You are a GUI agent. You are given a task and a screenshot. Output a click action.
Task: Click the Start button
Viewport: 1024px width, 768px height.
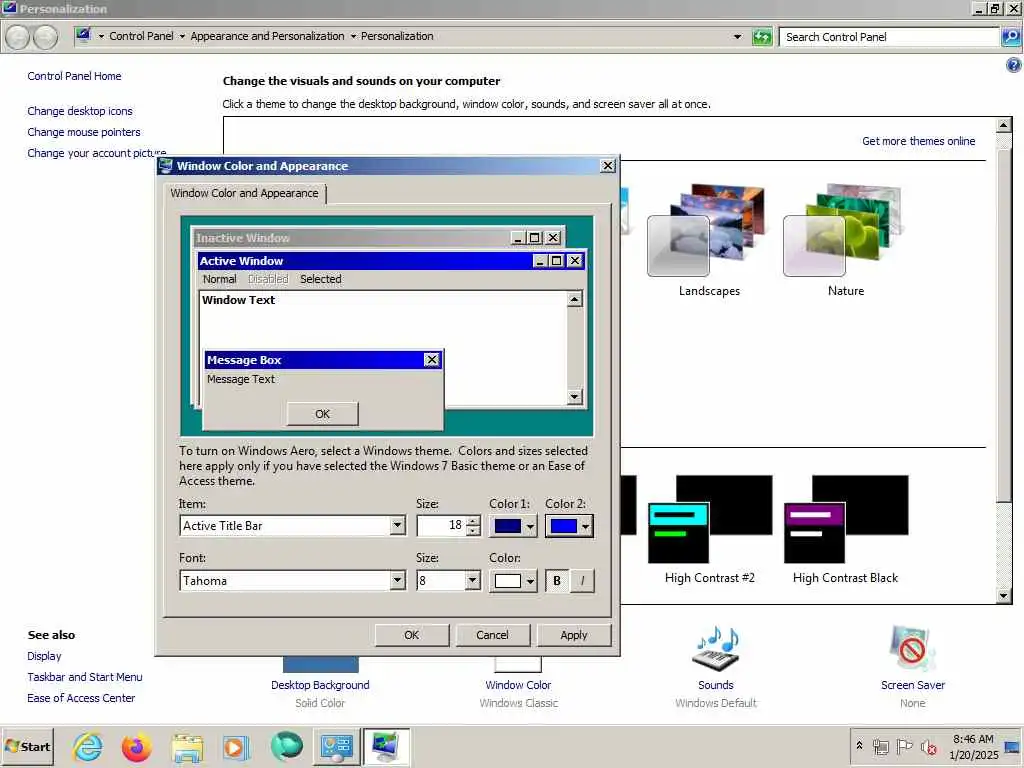pyautogui.click(x=27, y=746)
